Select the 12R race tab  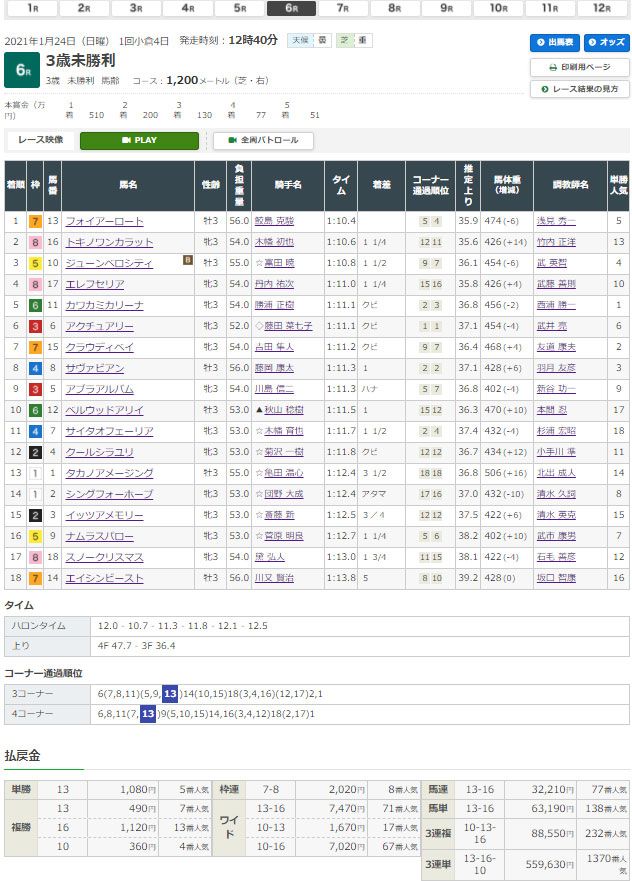[601, 8]
